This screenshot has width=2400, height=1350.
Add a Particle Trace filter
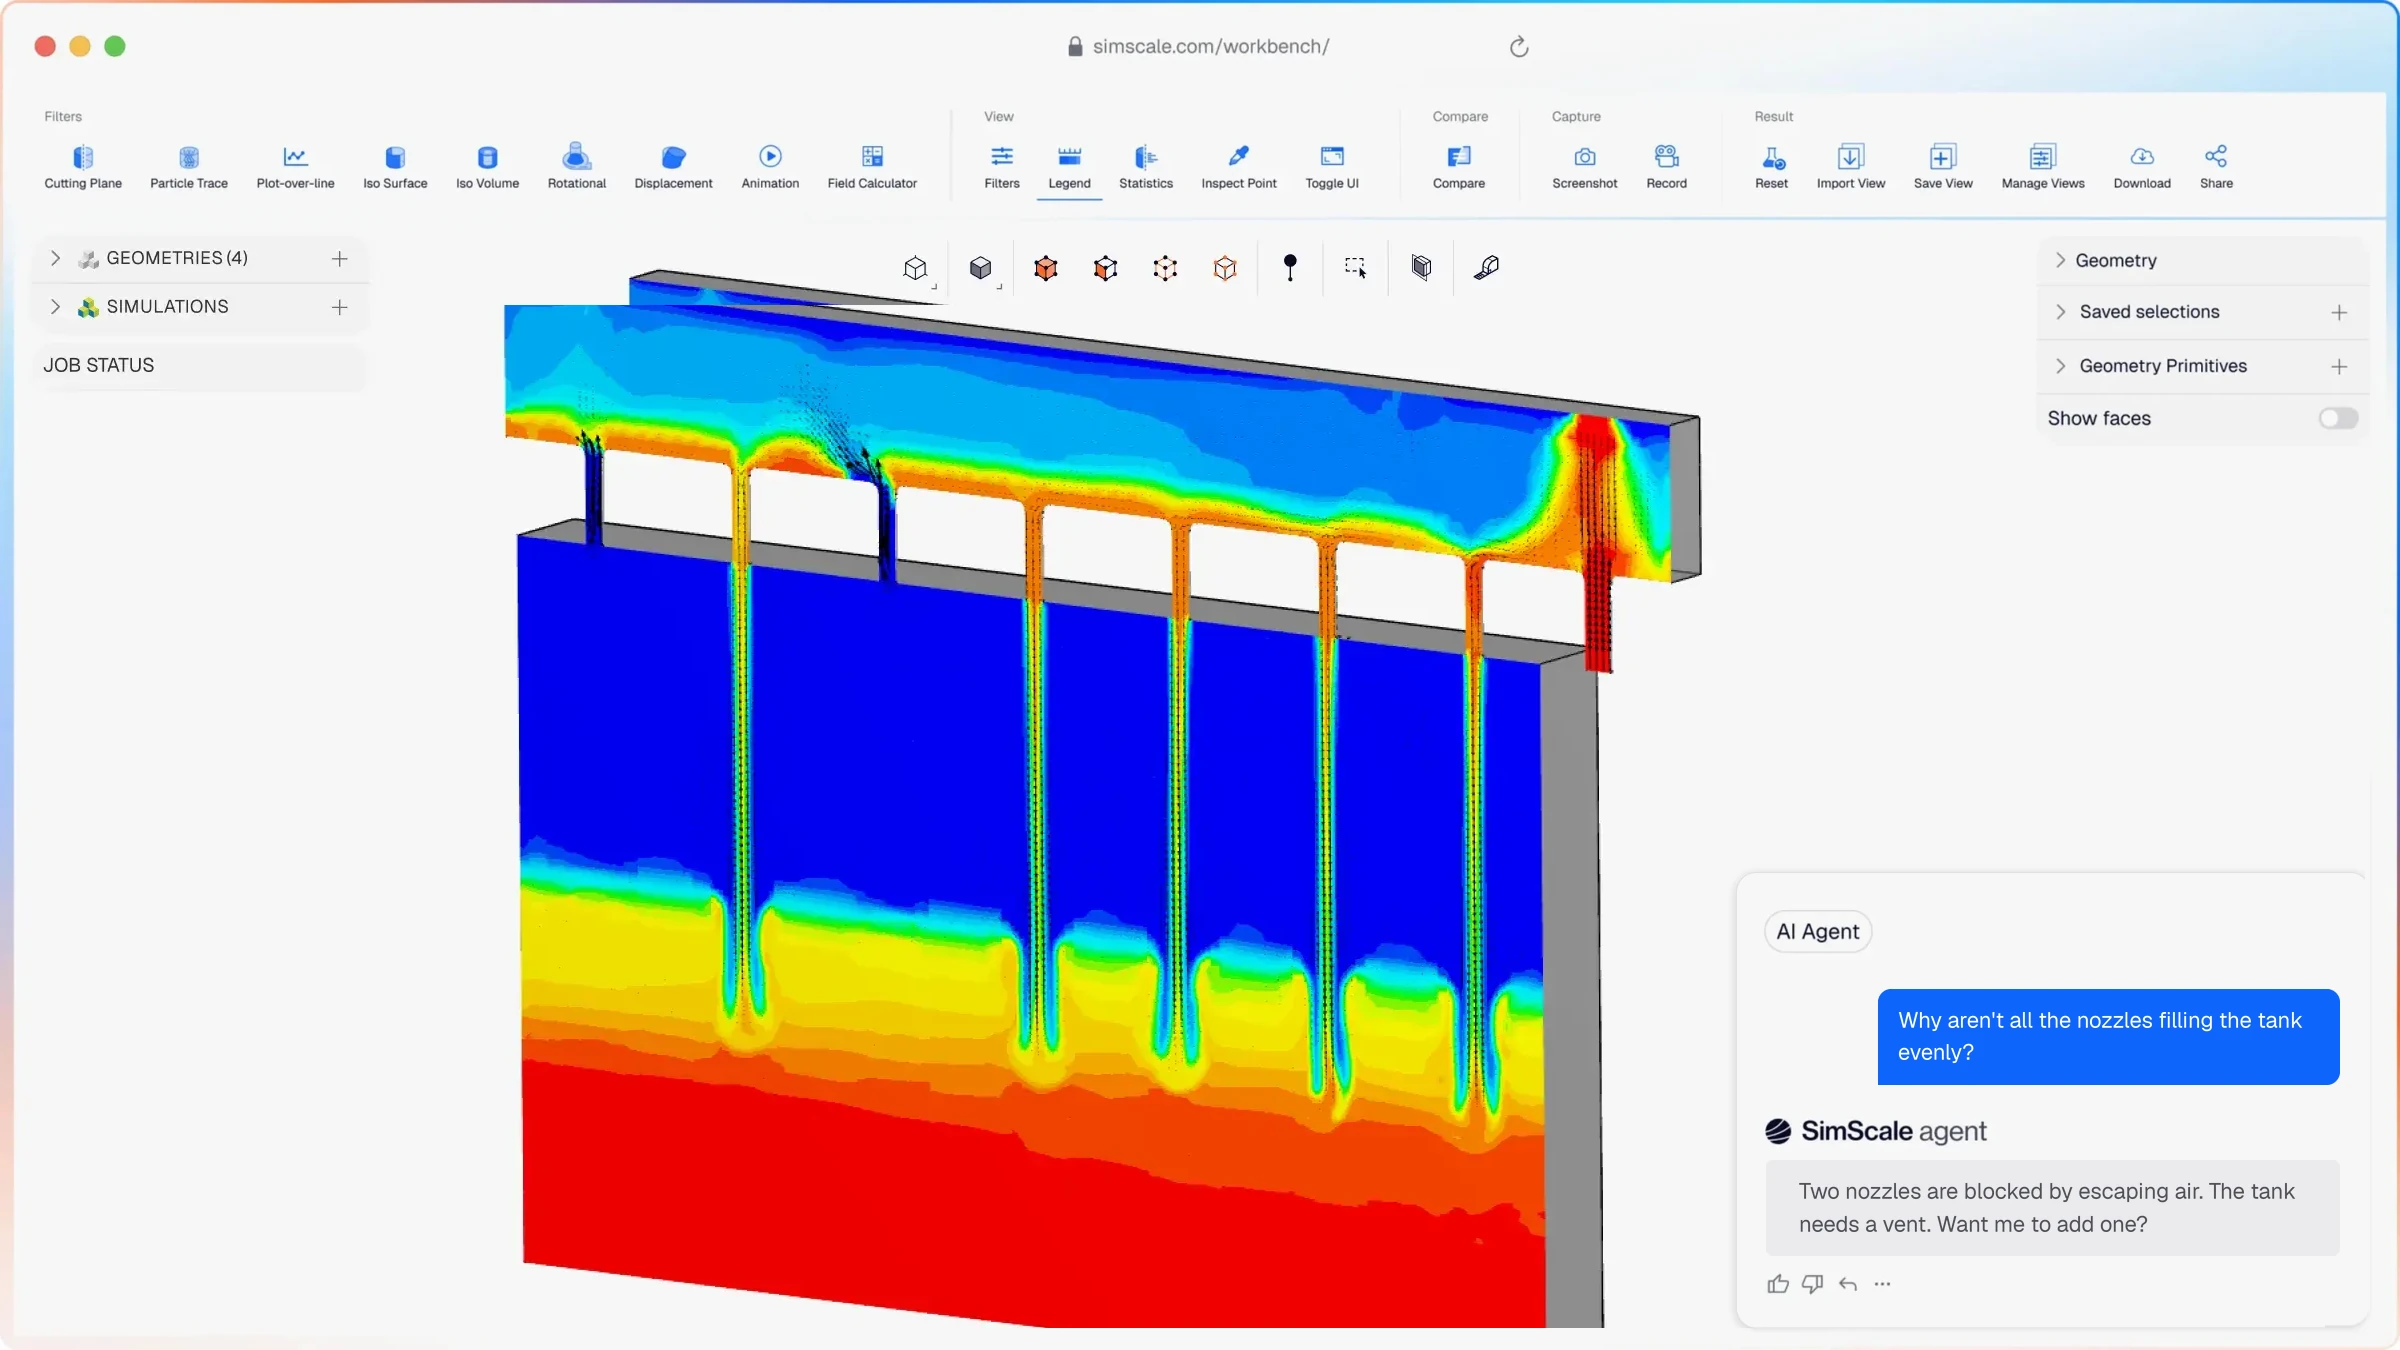[x=189, y=167]
